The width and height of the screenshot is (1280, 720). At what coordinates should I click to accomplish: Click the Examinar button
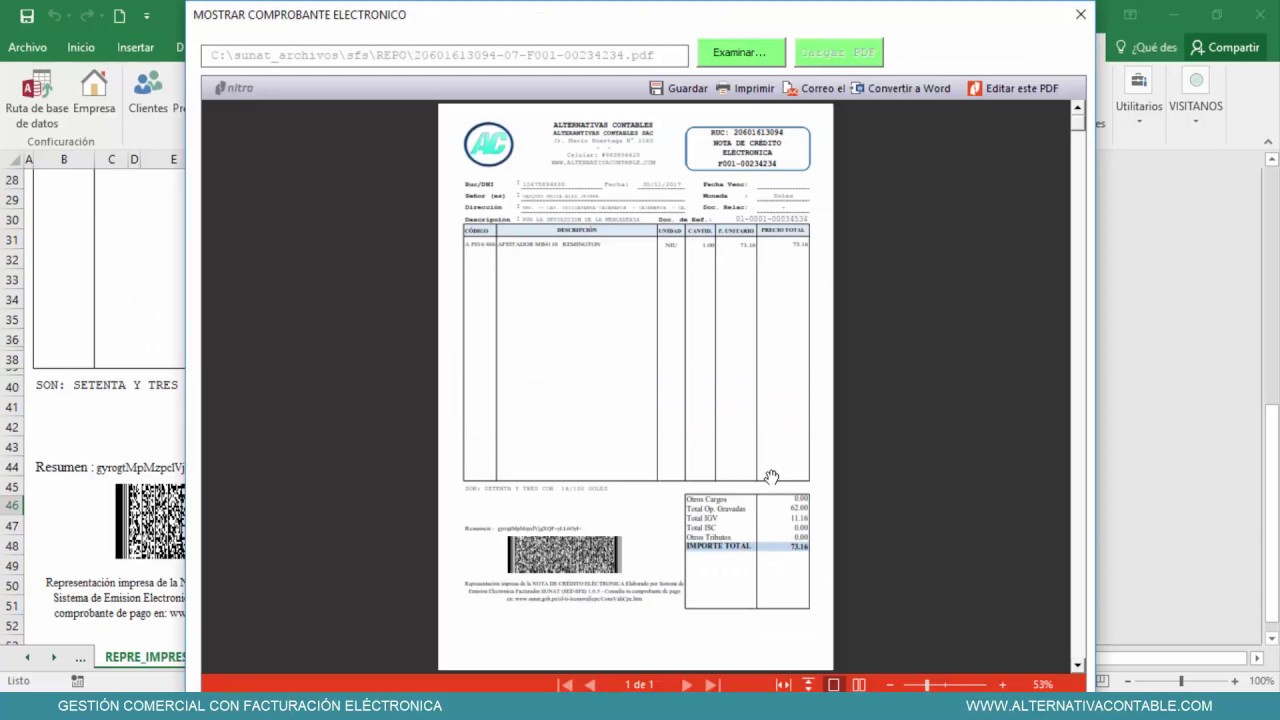[740, 52]
